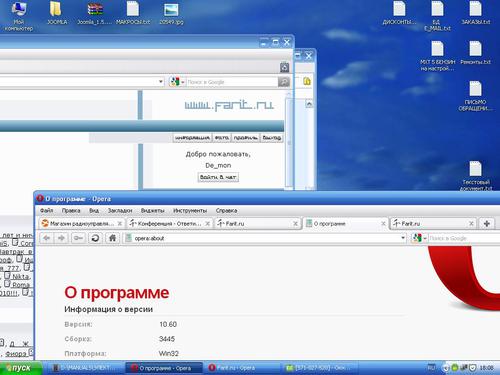Switch to the Магазин радиоуправля tab
The height and width of the screenshot is (375, 500).
pyautogui.click(x=82, y=224)
